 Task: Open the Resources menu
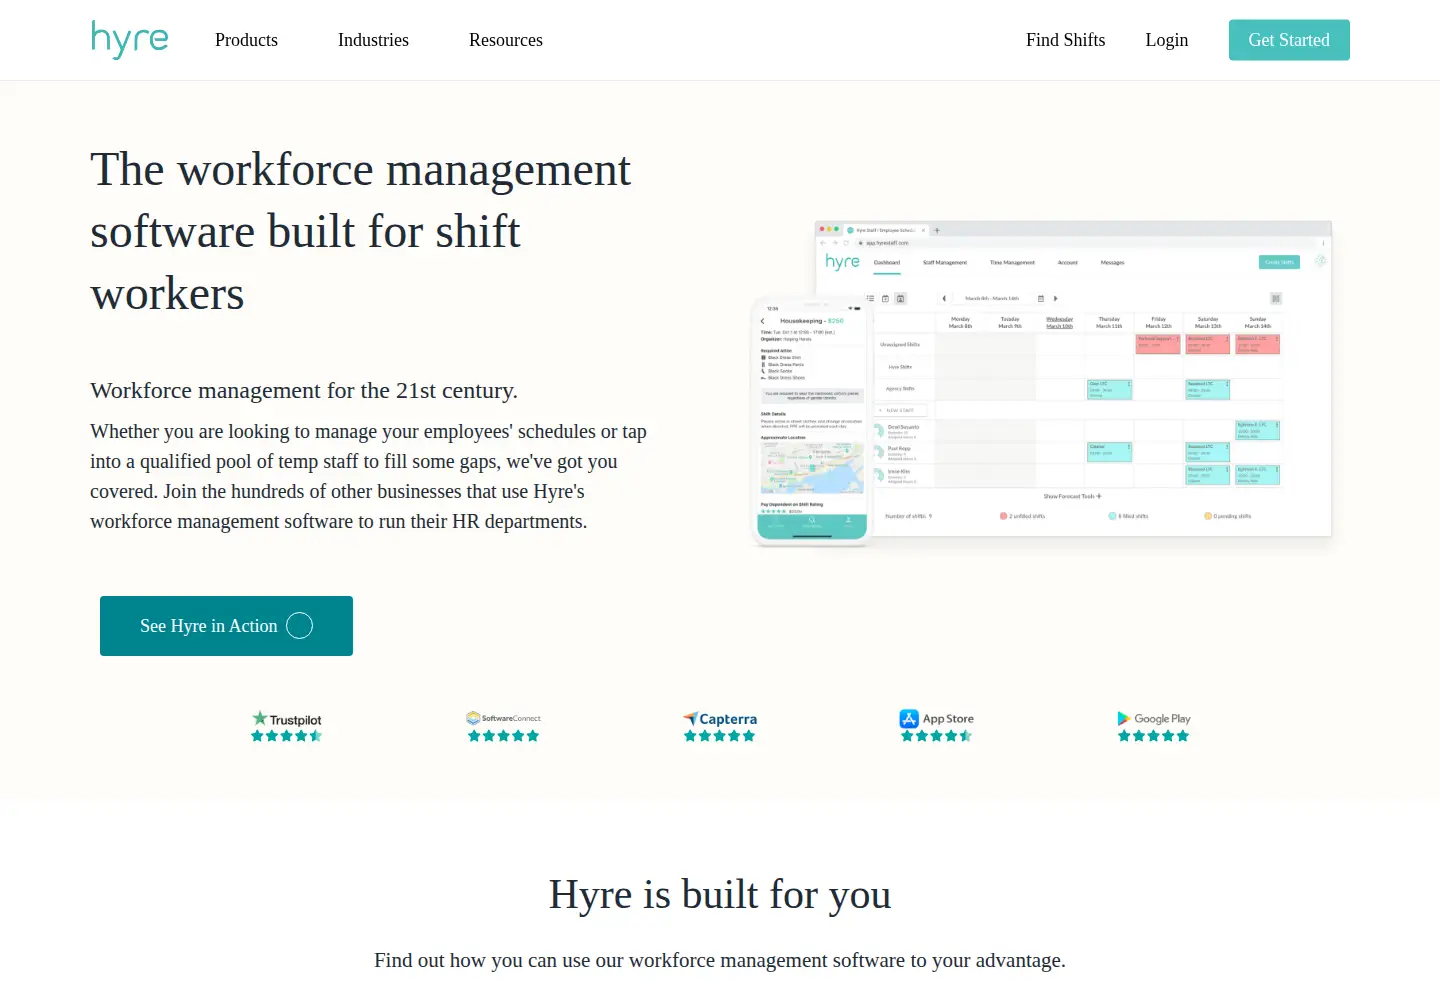click(x=506, y=40)
